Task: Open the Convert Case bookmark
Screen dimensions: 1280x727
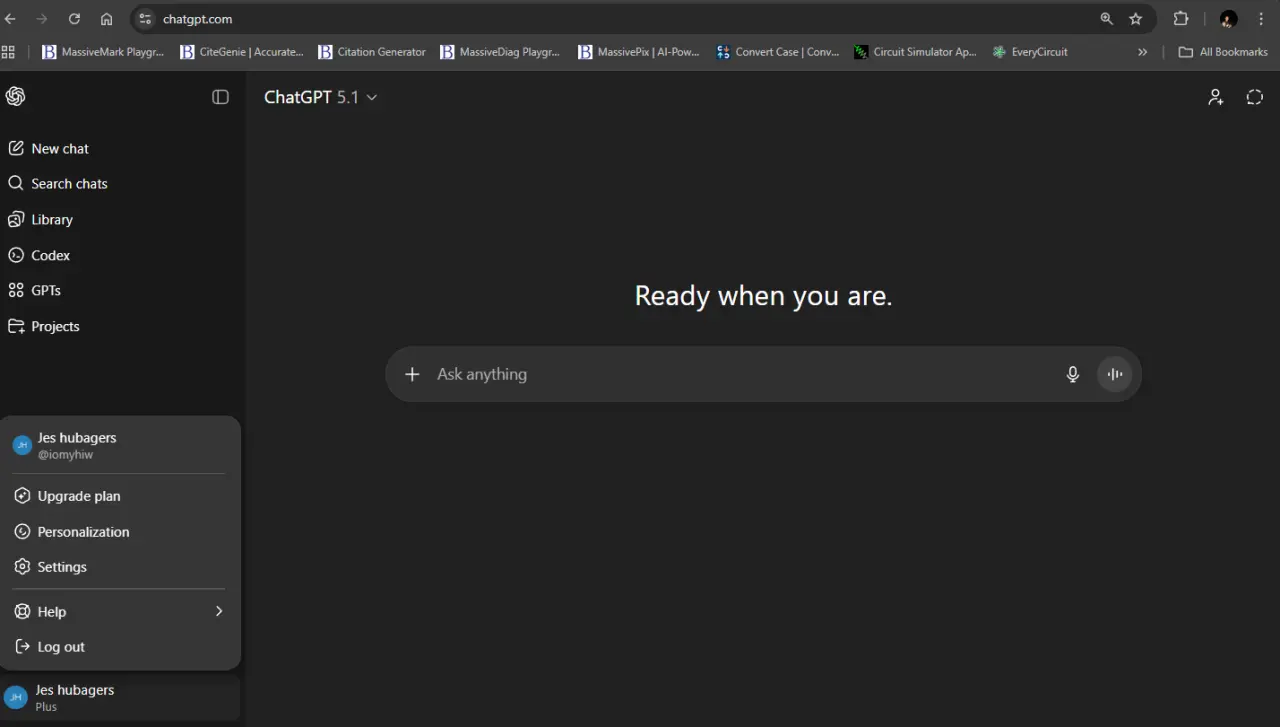Action: pyautogui.click(x=778, y=52)
